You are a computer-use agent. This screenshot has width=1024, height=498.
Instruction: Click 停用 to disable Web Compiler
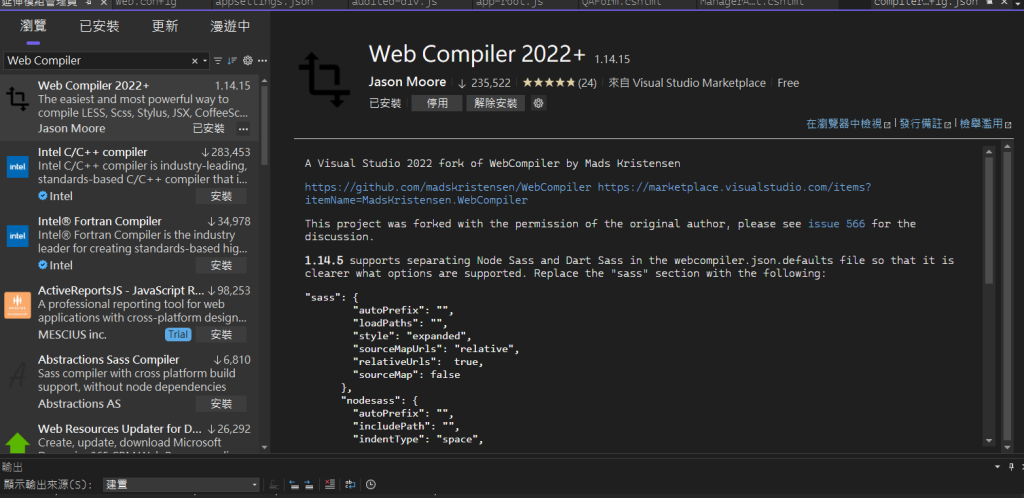point(437,103)
